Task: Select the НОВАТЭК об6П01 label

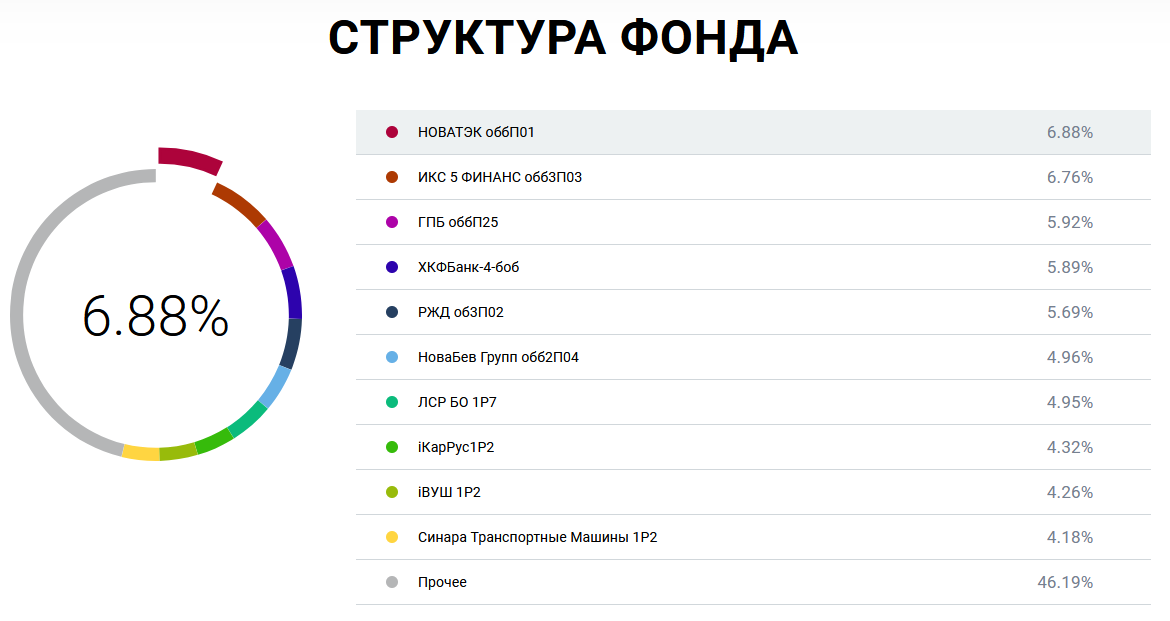Action: pos(476,132)
